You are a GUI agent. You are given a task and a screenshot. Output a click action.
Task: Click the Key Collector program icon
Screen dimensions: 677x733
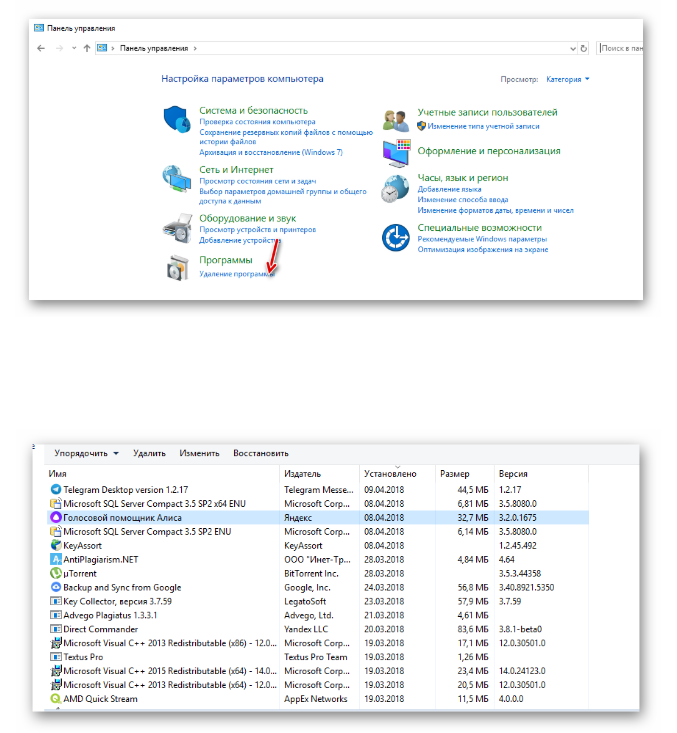coord(56,601)
